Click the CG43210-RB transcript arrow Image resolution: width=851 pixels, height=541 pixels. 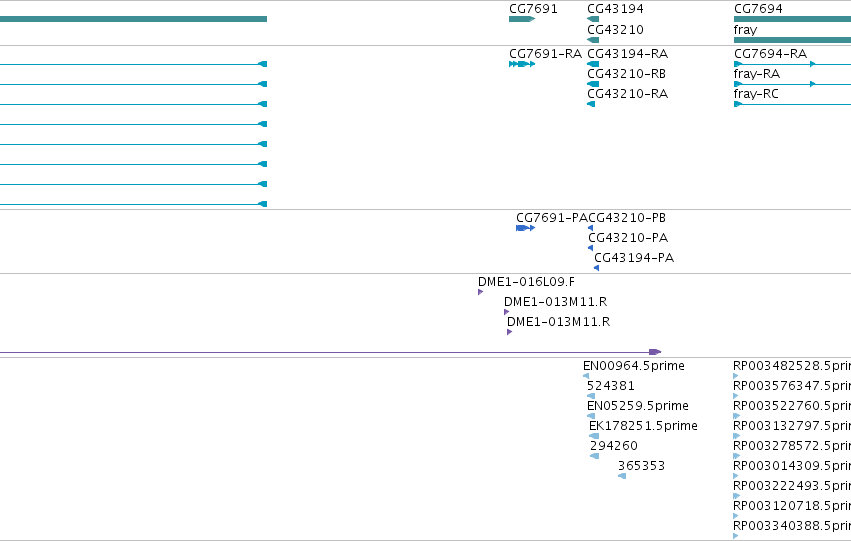[593, 84]
